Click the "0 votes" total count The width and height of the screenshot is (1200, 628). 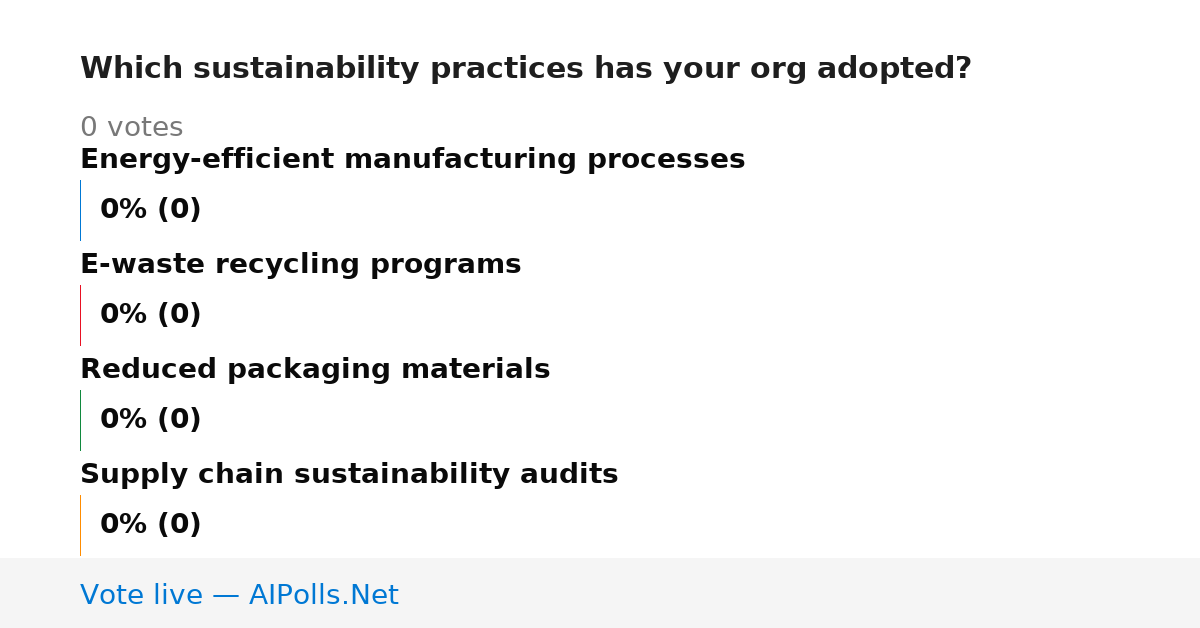click(x=131, y=128)
